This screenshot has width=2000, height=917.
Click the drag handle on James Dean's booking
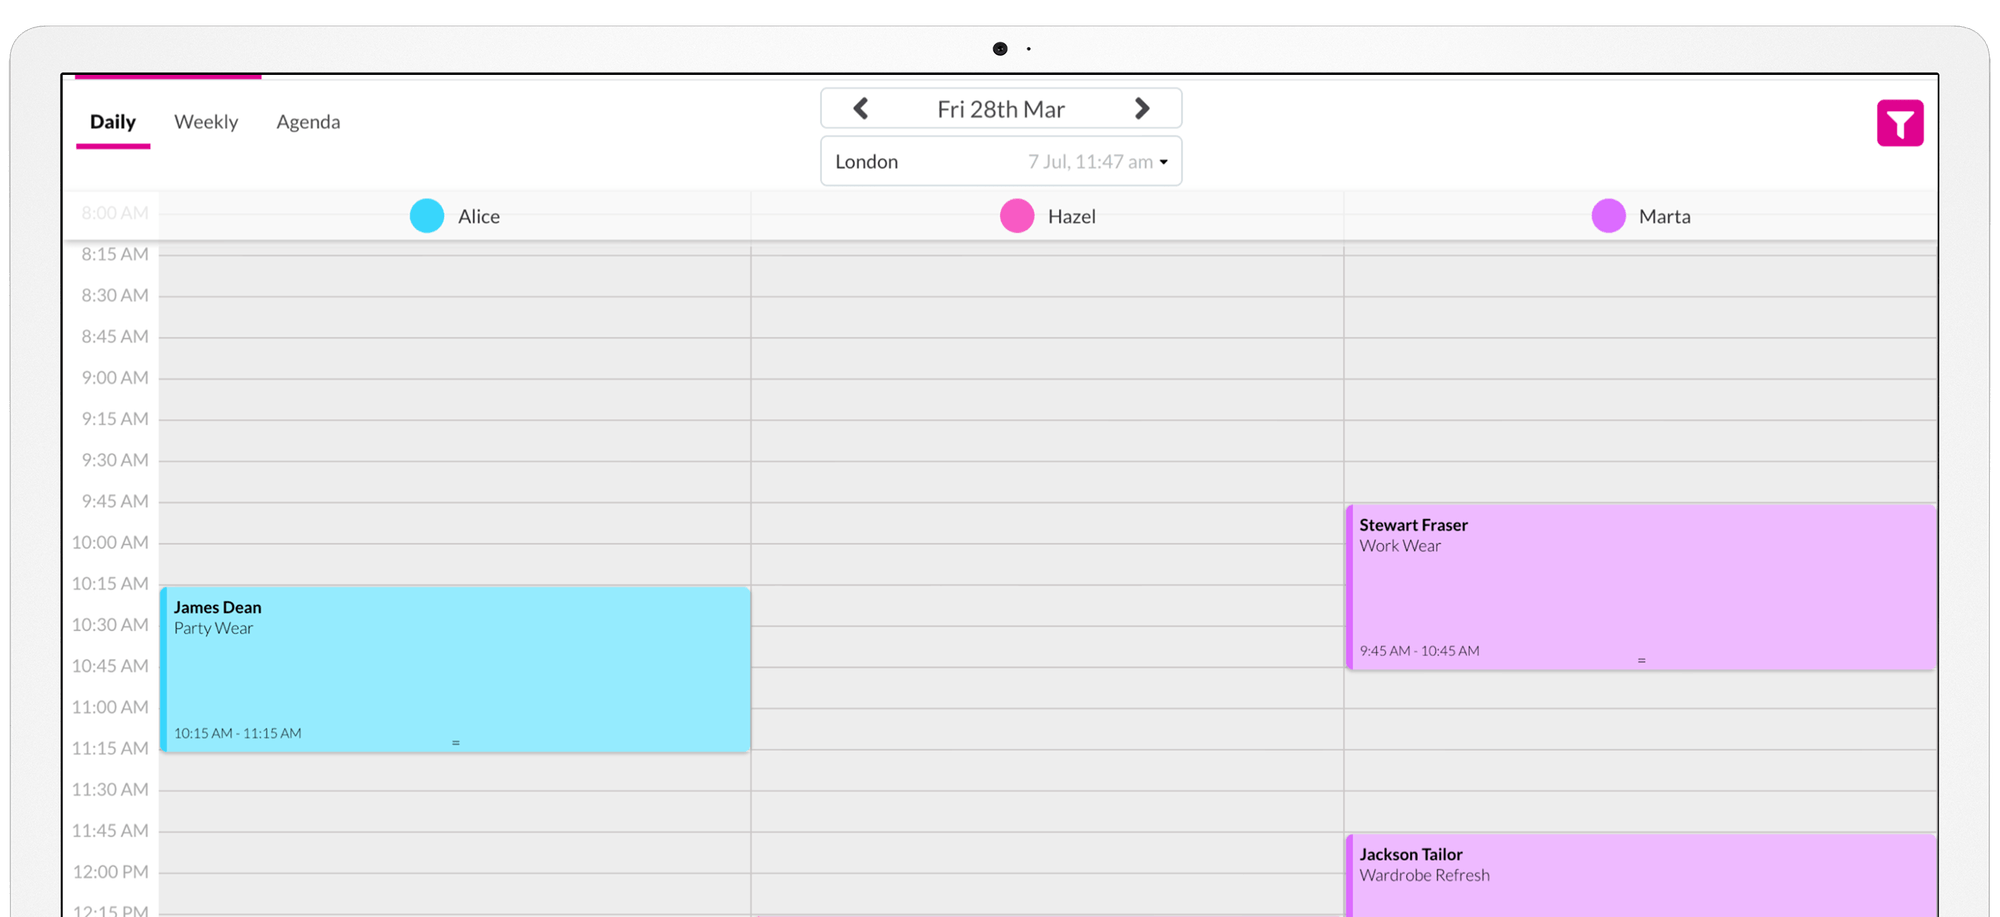(455, 742)
